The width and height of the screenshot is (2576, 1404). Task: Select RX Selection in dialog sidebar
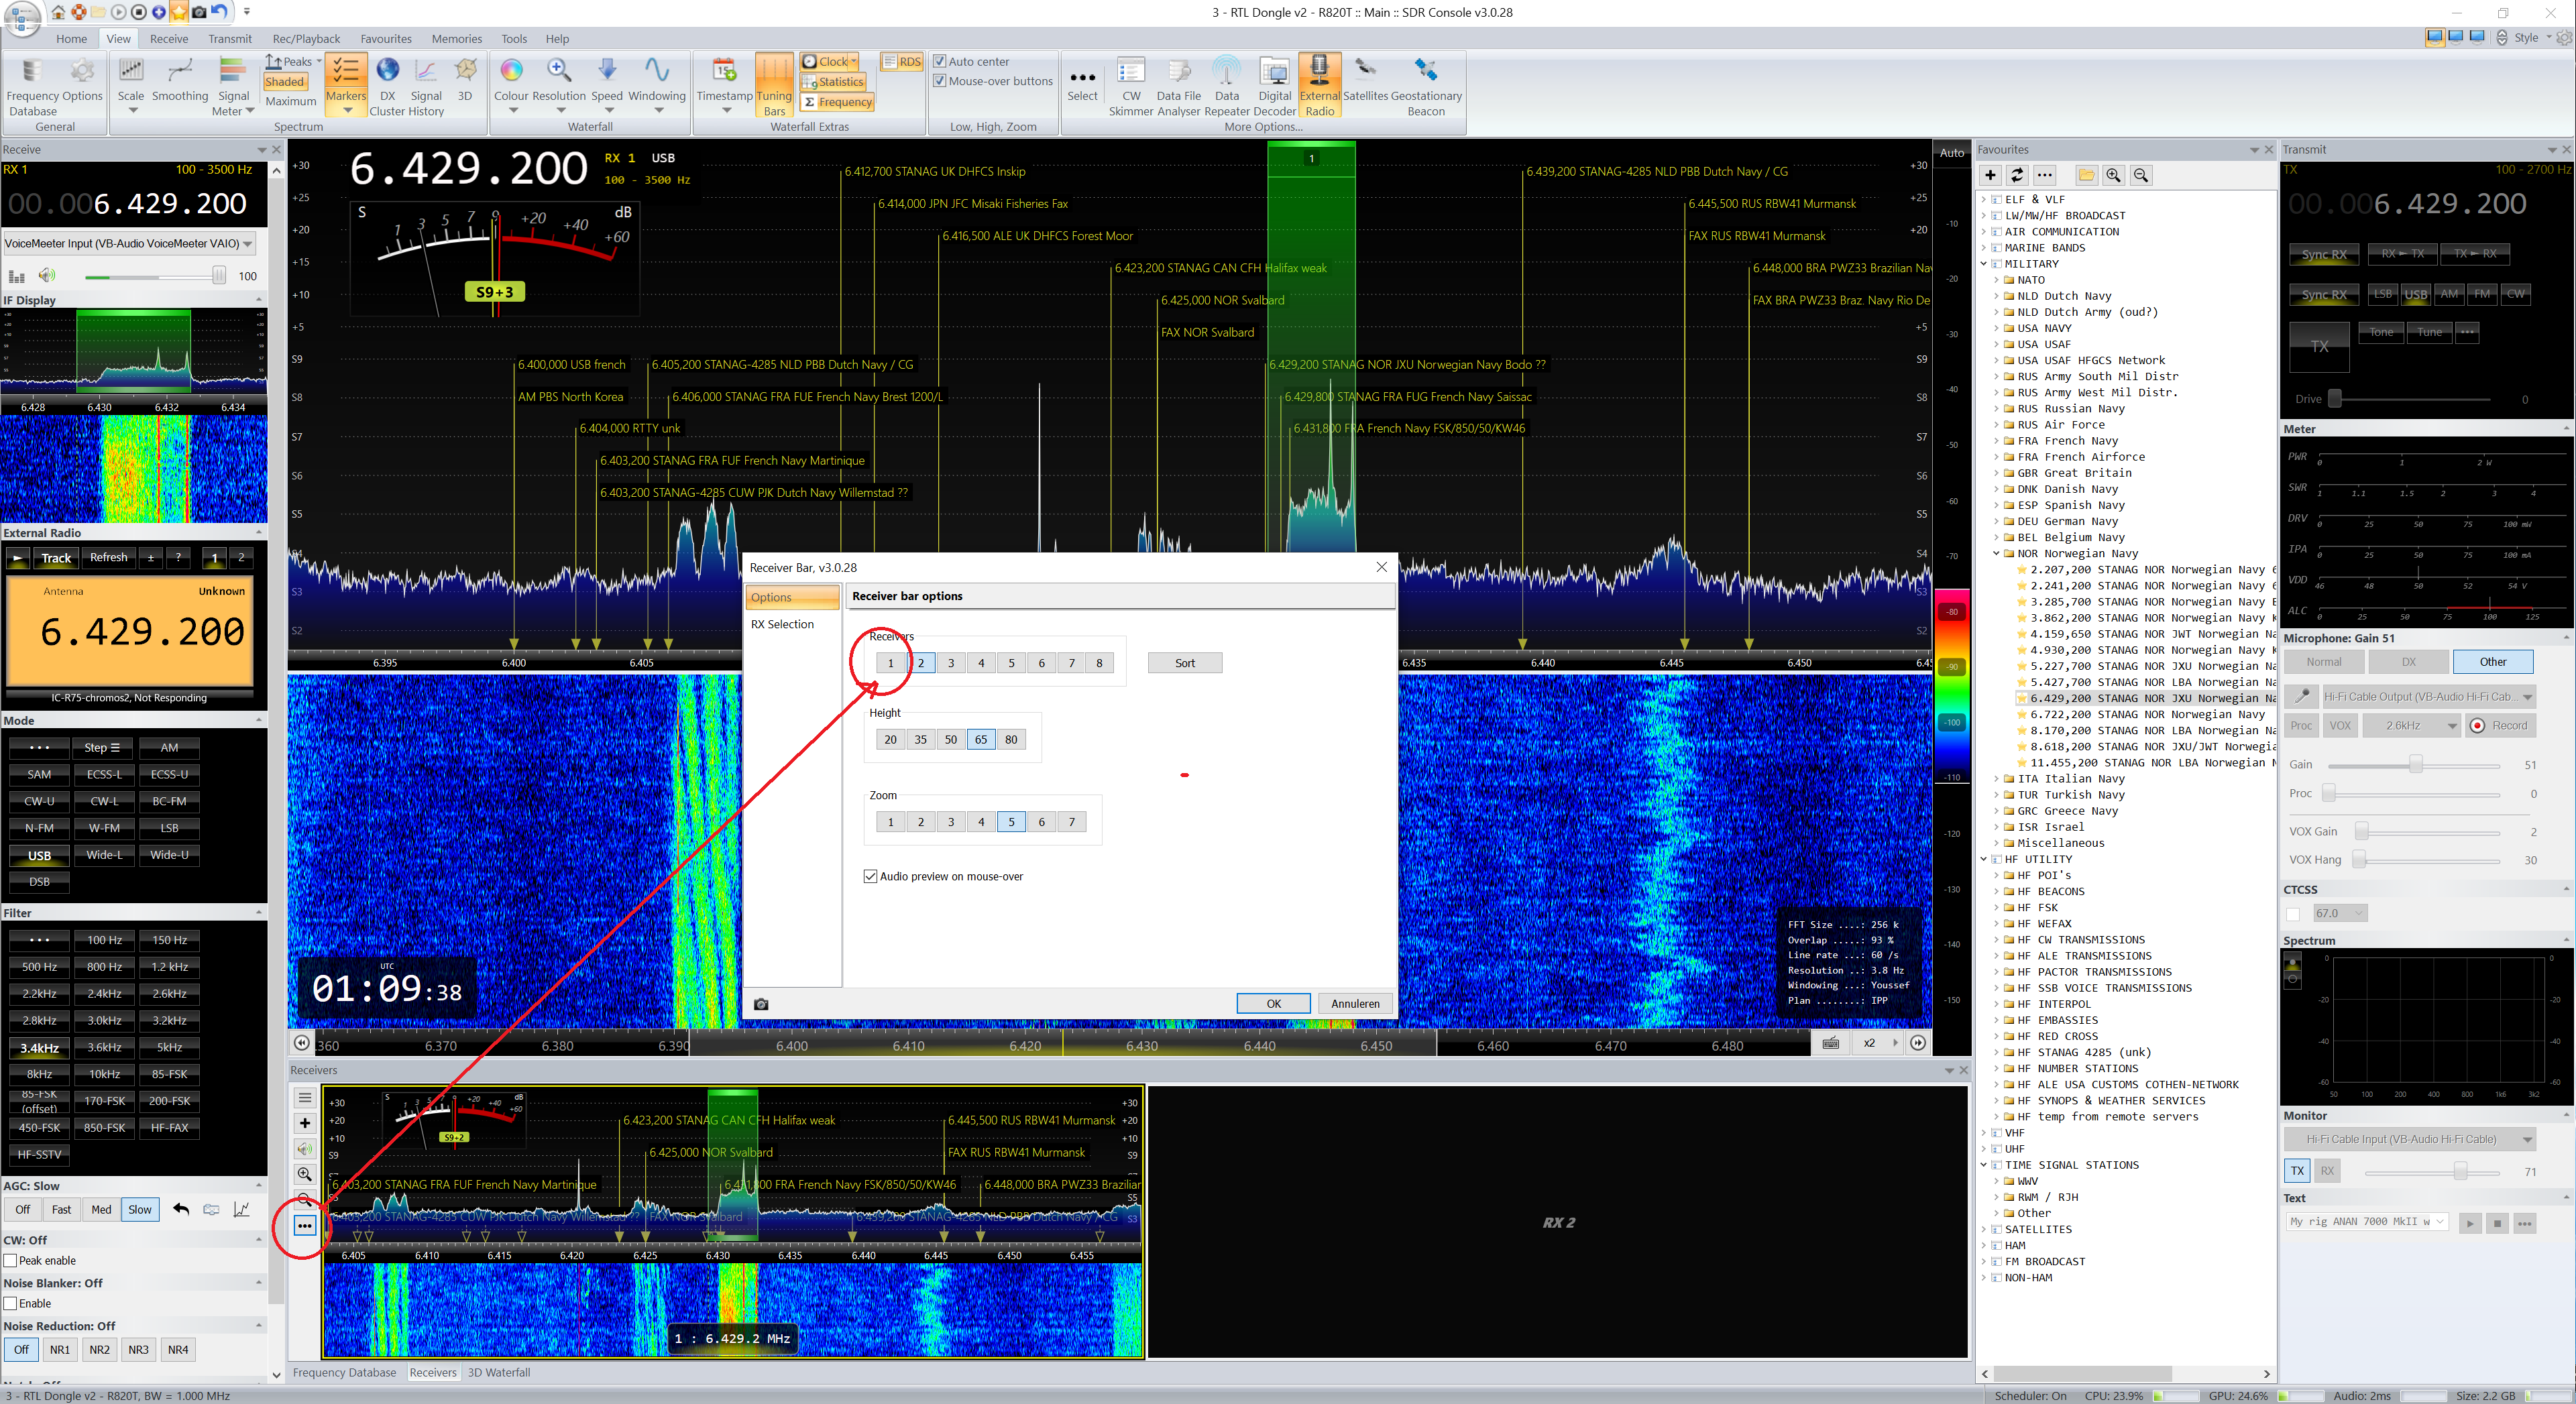[x=782, y=624]
